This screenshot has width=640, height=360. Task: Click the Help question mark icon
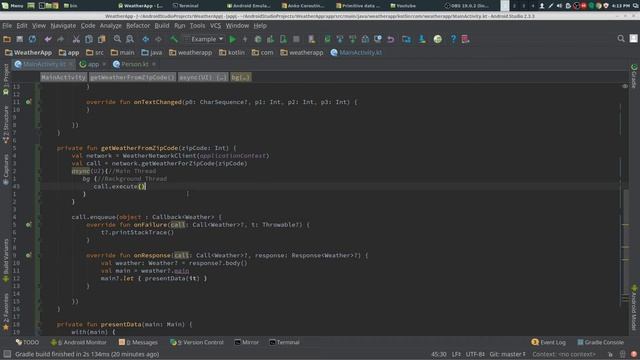pyautogui.click(x=453, y=39)
